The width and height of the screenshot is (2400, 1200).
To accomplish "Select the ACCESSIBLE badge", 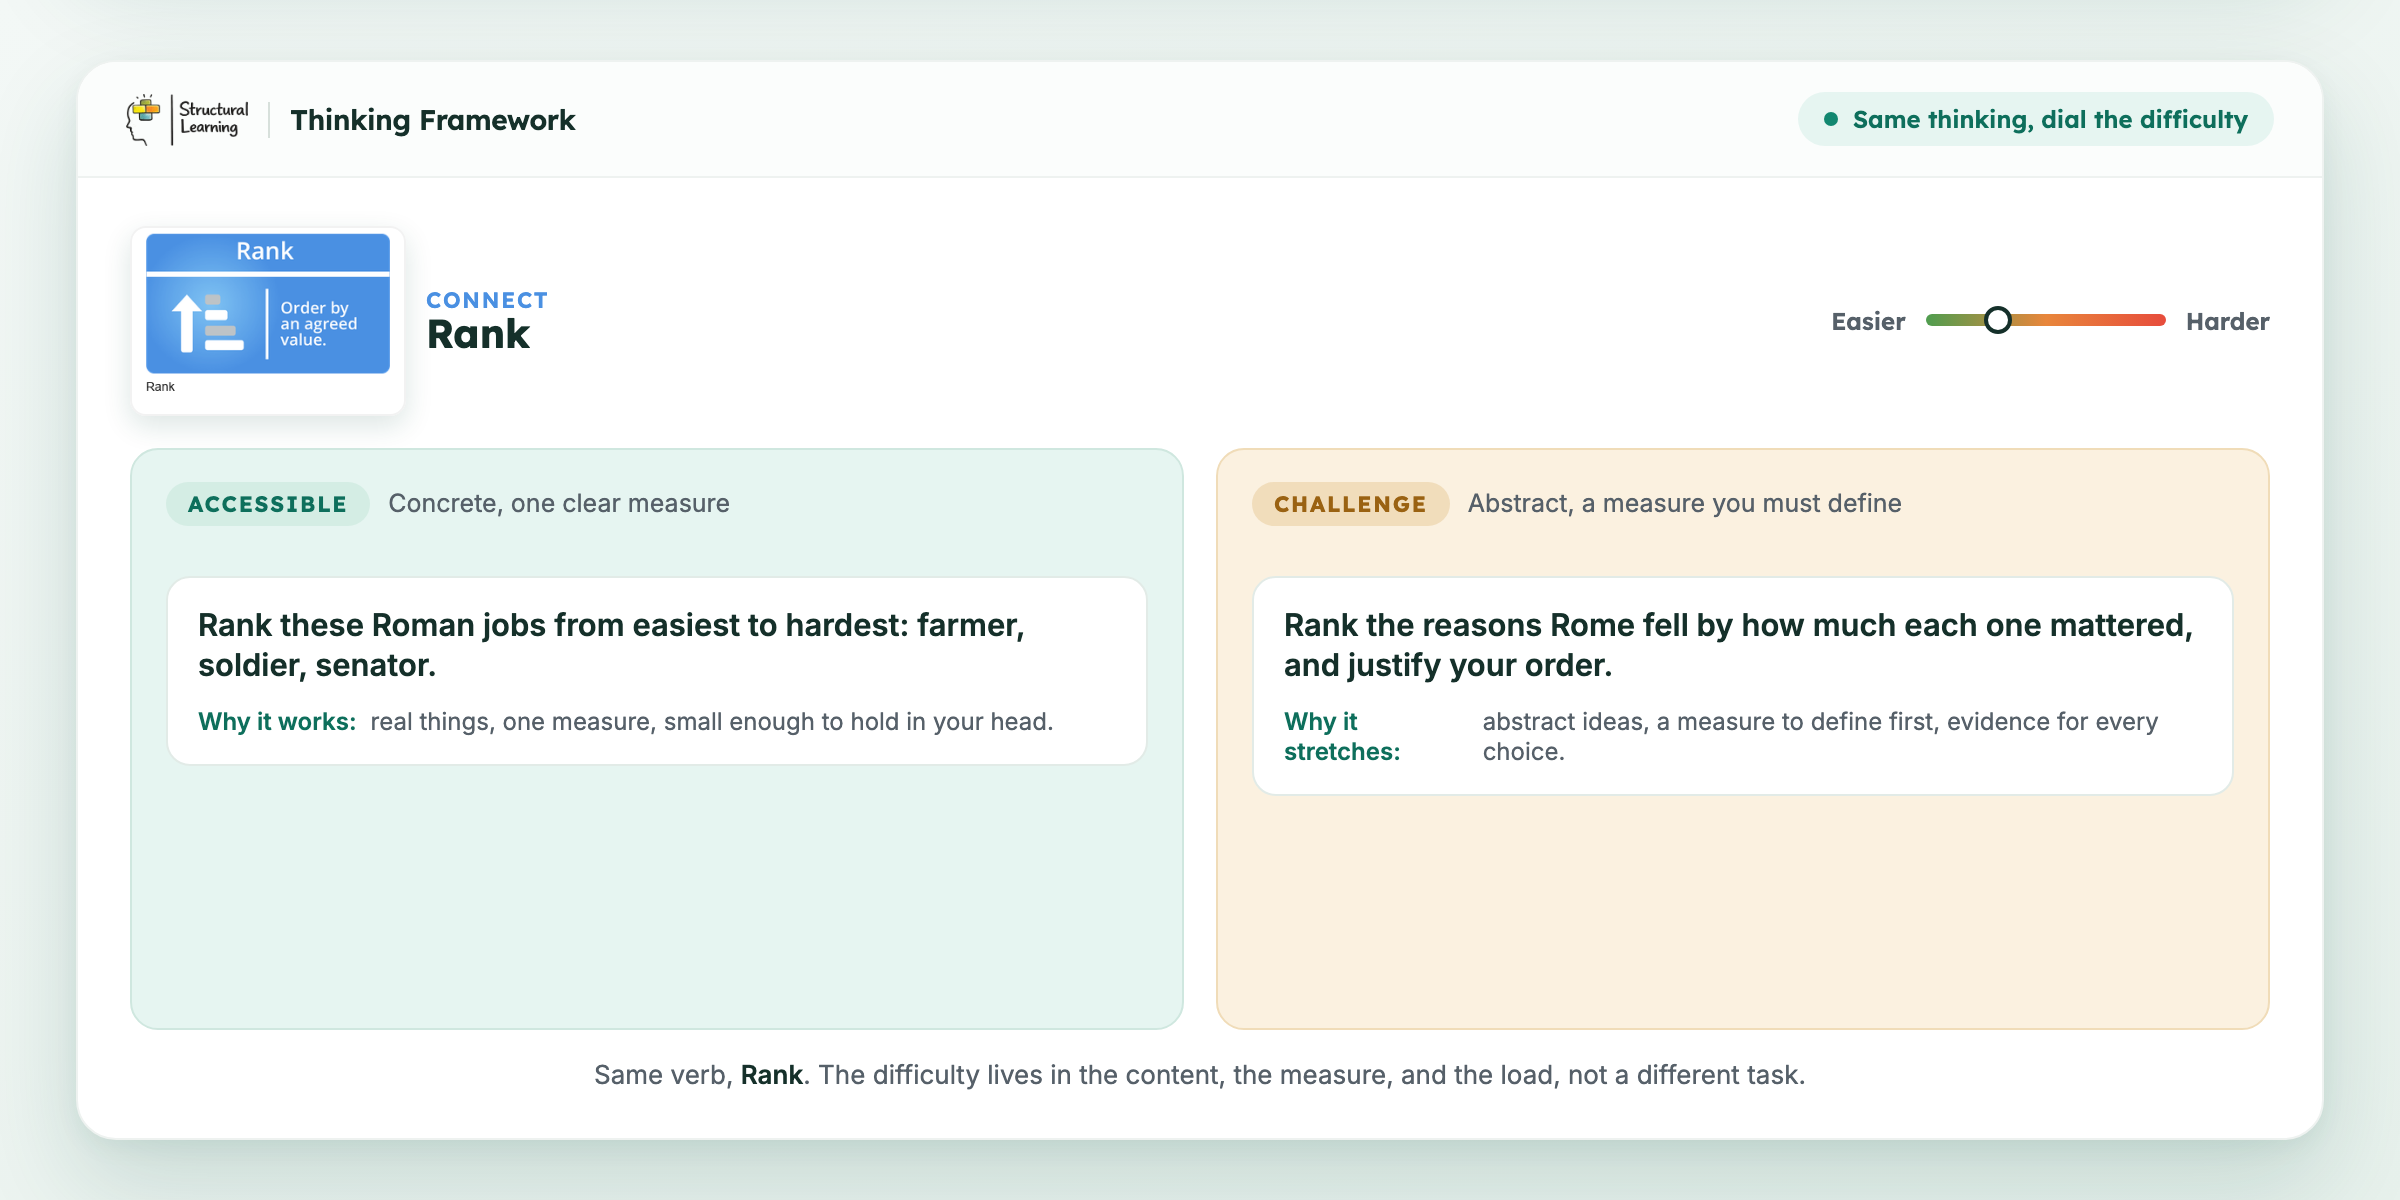I will (x=267, y=504).
